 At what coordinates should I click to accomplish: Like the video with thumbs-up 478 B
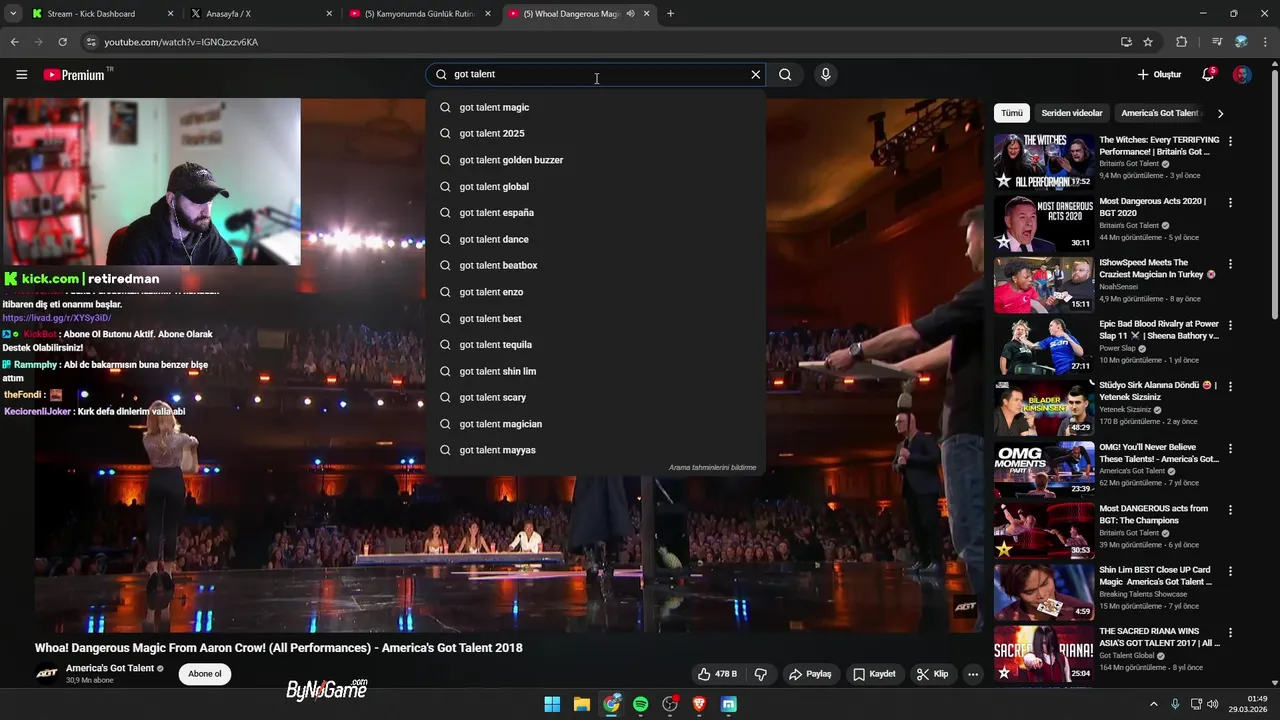tap(717, 674)
